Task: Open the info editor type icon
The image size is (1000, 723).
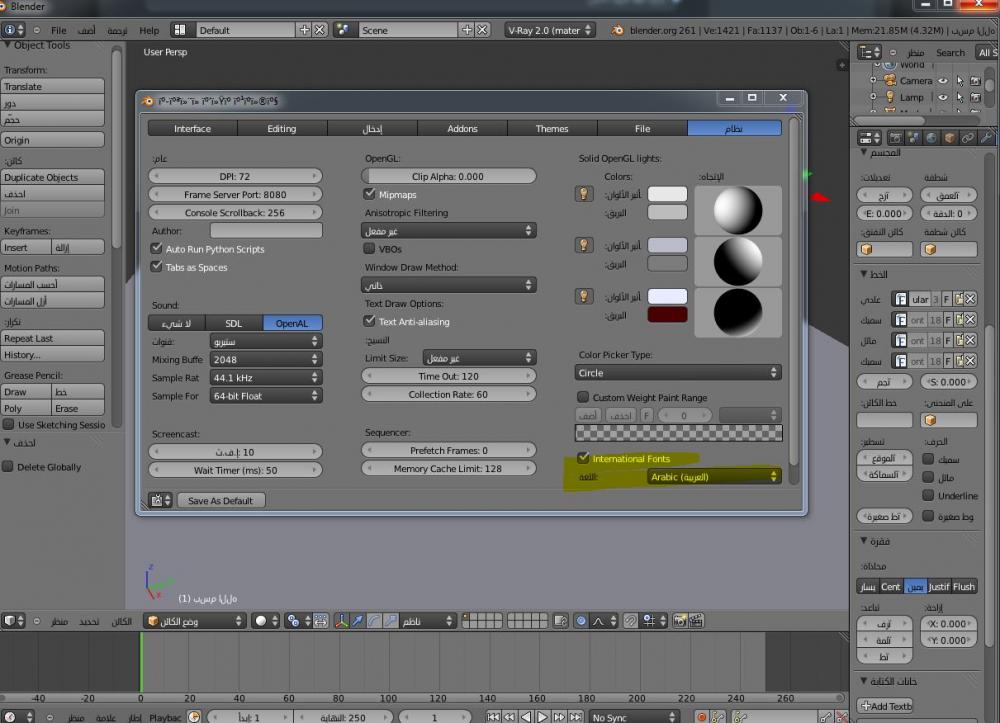Action: [13, 30]
